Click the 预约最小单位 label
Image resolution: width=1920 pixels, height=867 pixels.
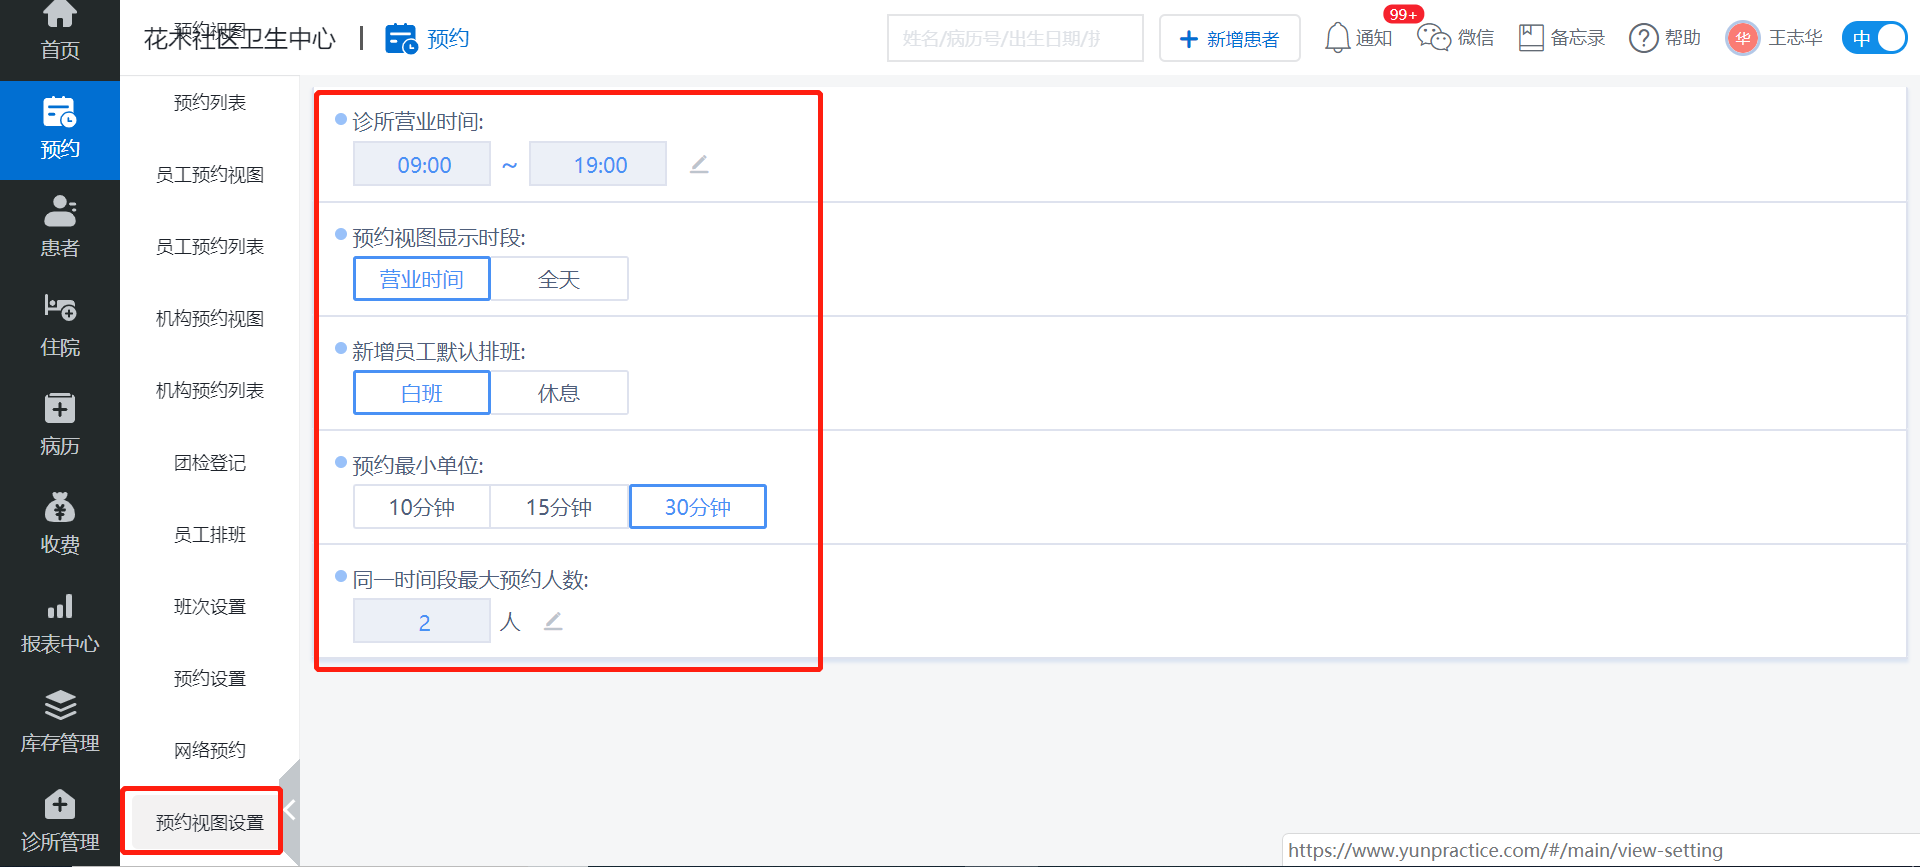click(418, 465)
